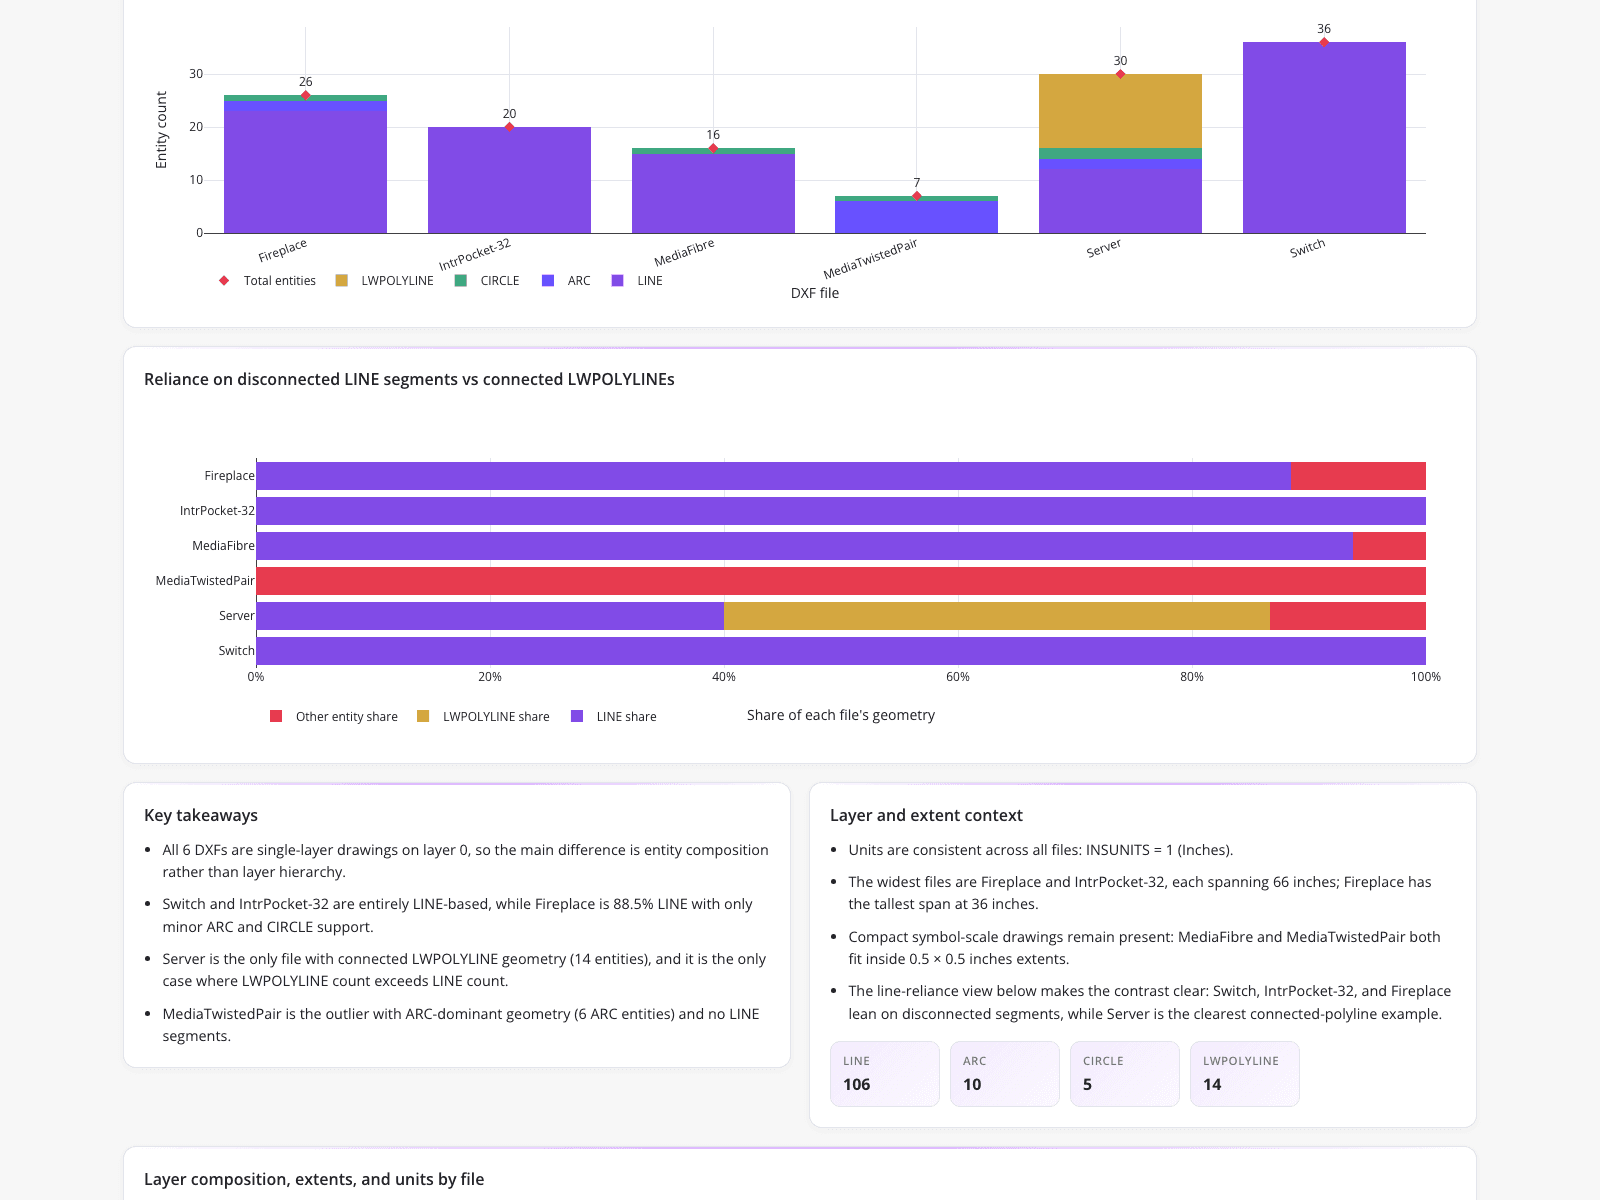1600x1200 pixels.
Task: Click the bullet about INSUNITS units consistency
Action: 1041,850
